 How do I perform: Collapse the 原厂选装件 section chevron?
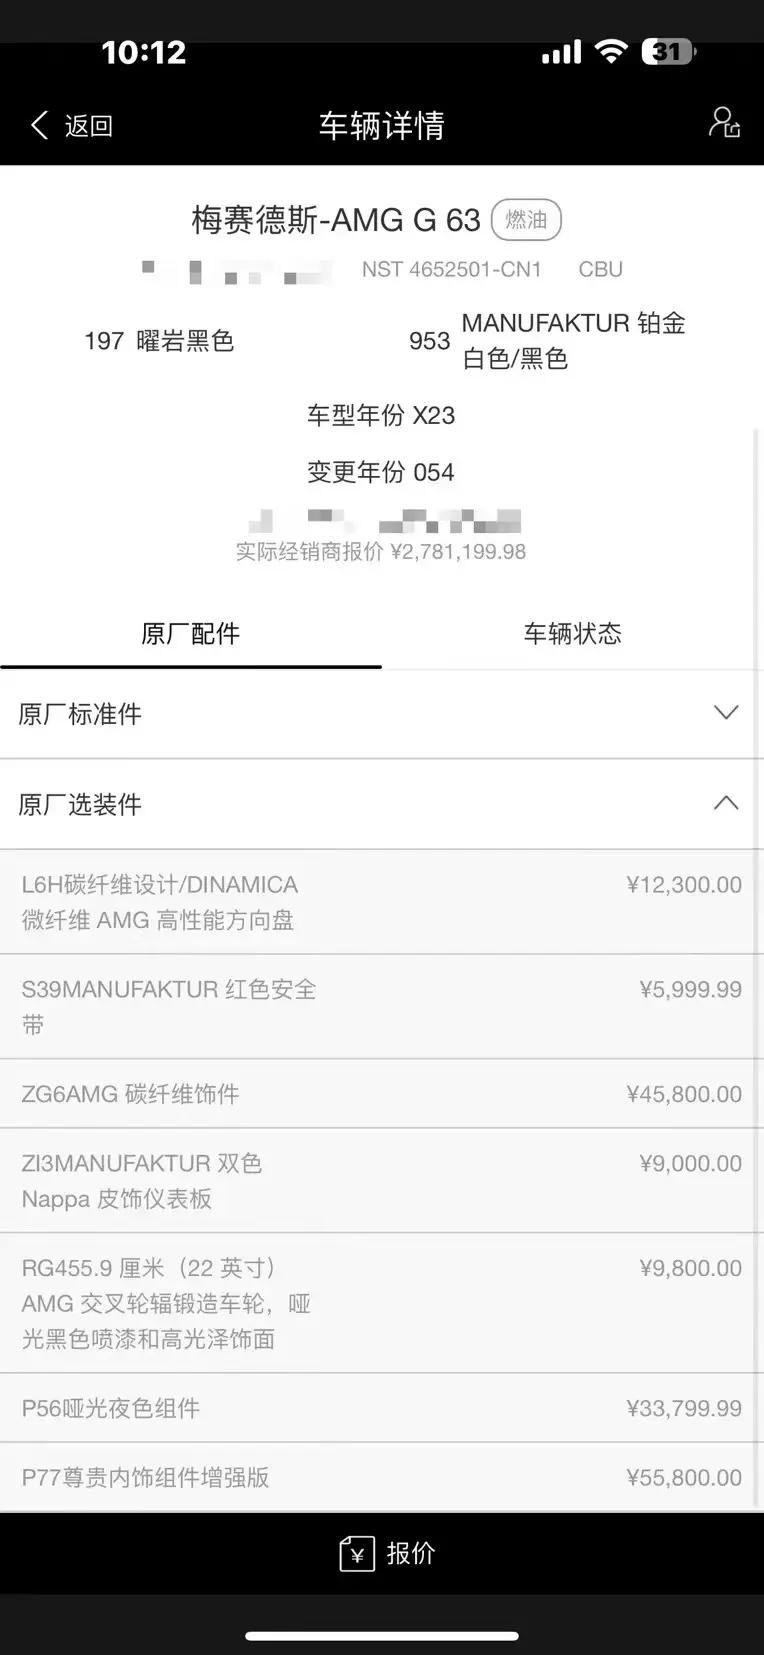(726, 803)
